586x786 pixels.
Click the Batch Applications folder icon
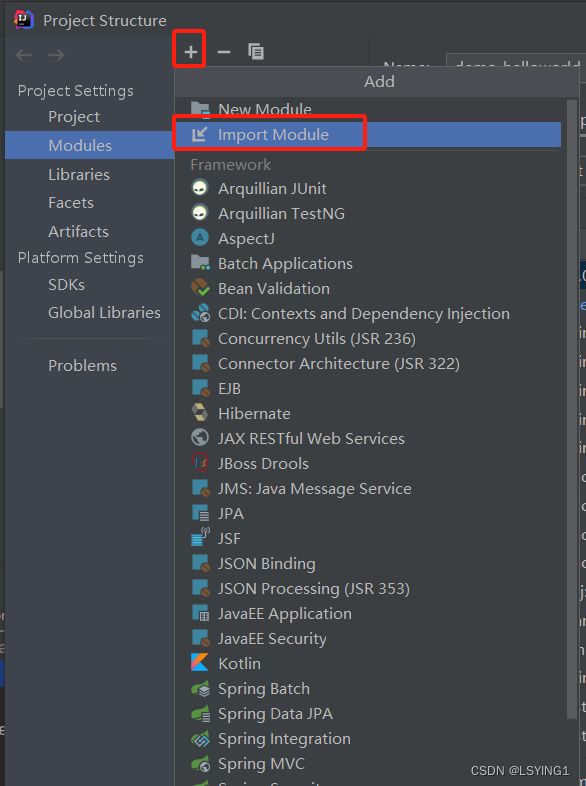pyautogui.click(x=201, y=263)
